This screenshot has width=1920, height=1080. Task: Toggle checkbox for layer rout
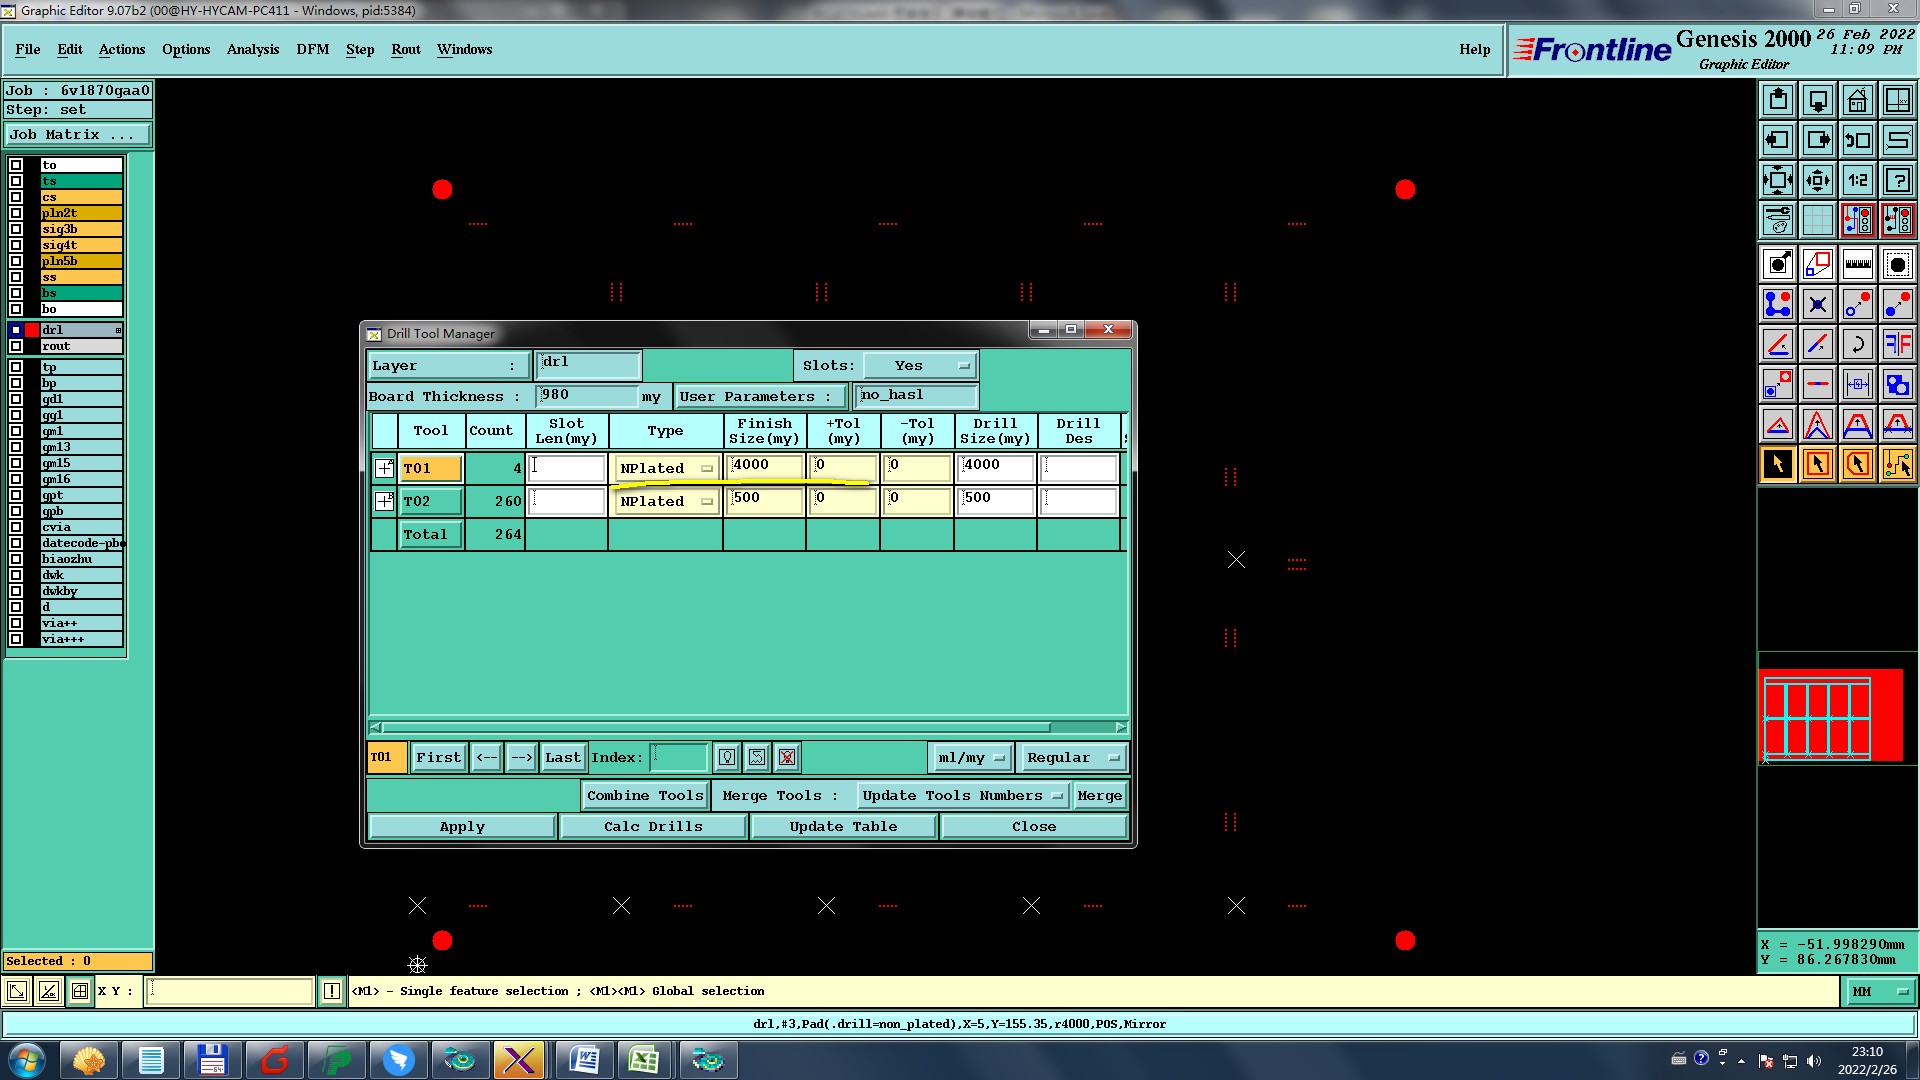[16, 346]
